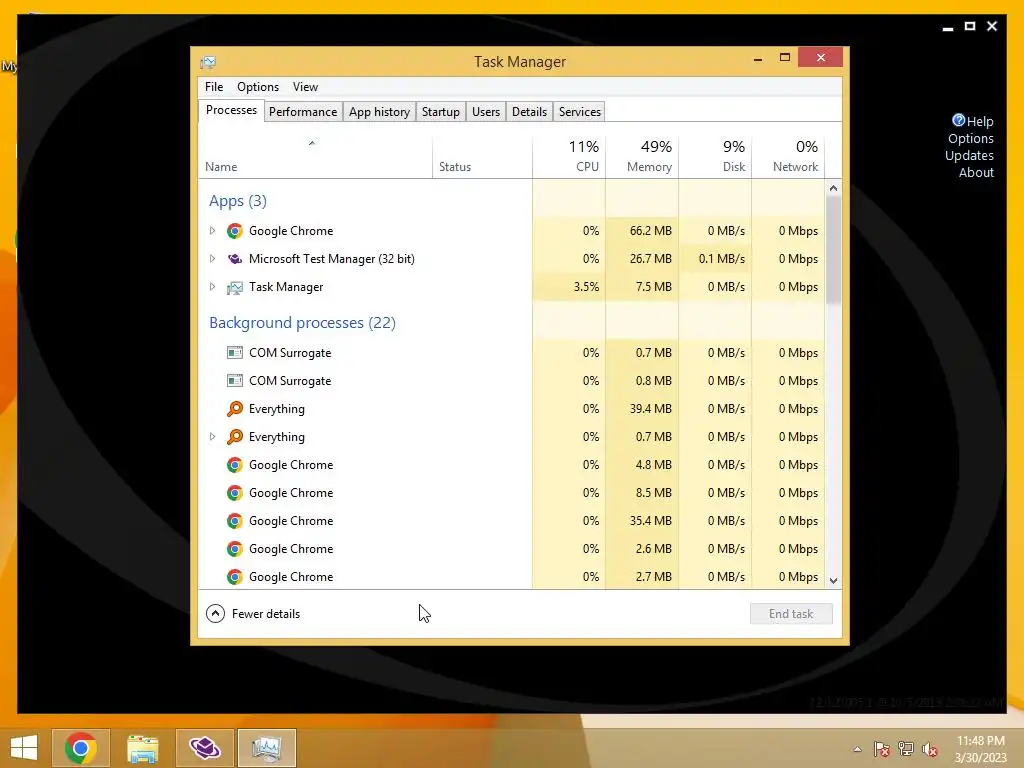Switch to the Startup tab

(x=441, y=112)
